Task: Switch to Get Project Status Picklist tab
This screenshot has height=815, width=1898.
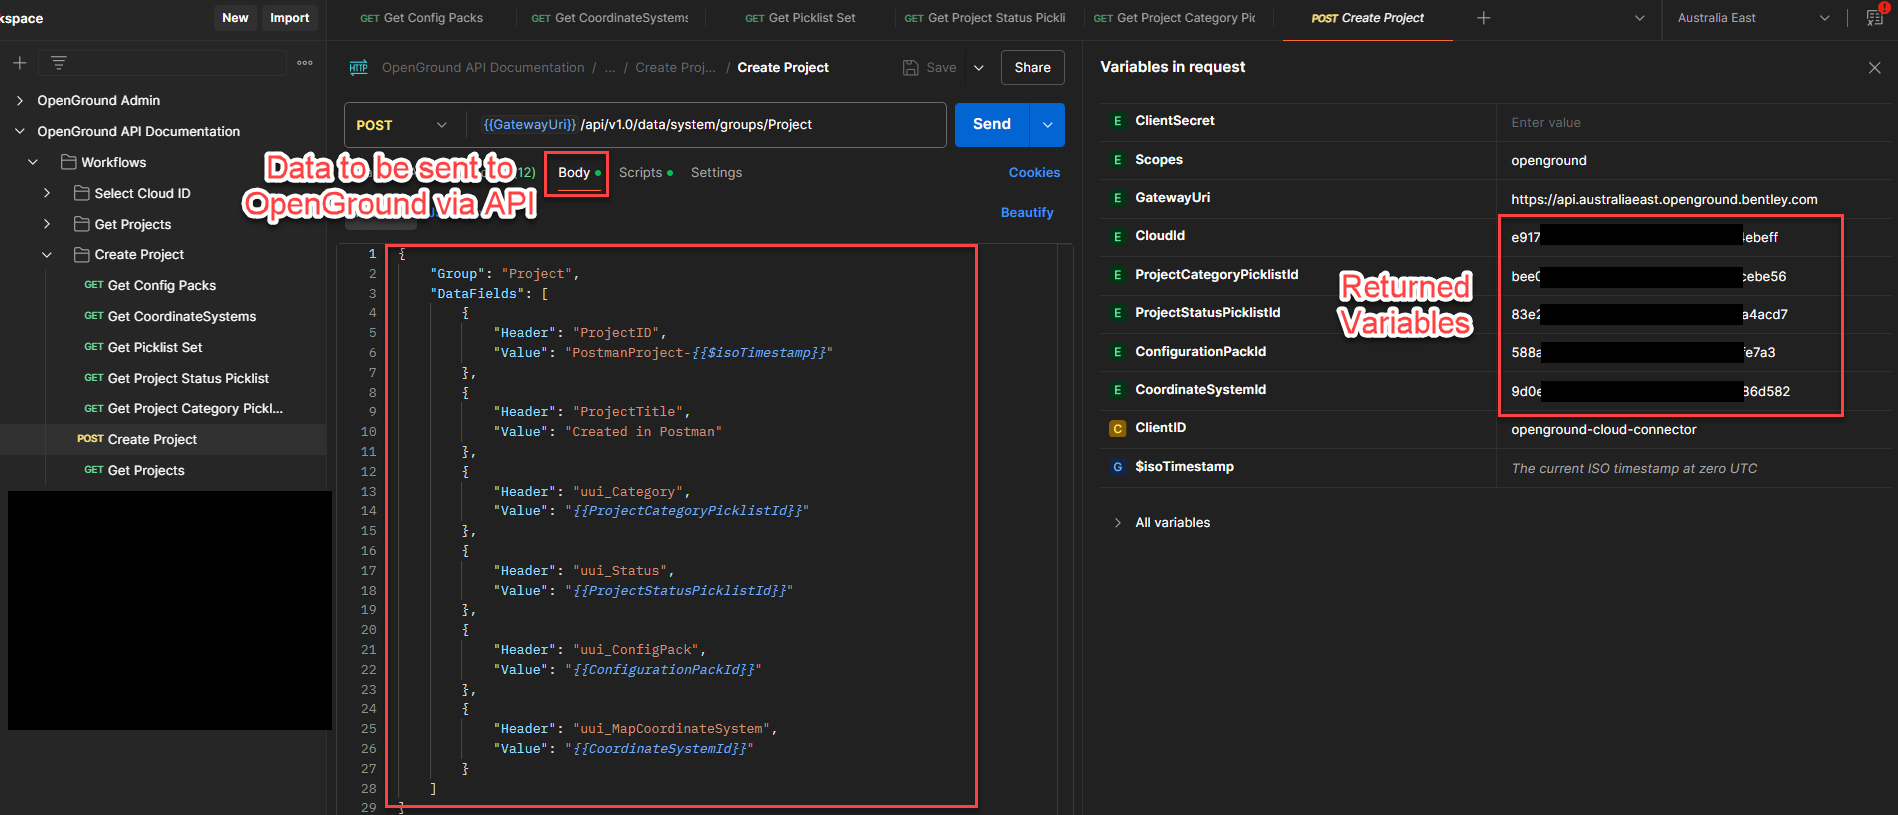Action: (985, 18)
